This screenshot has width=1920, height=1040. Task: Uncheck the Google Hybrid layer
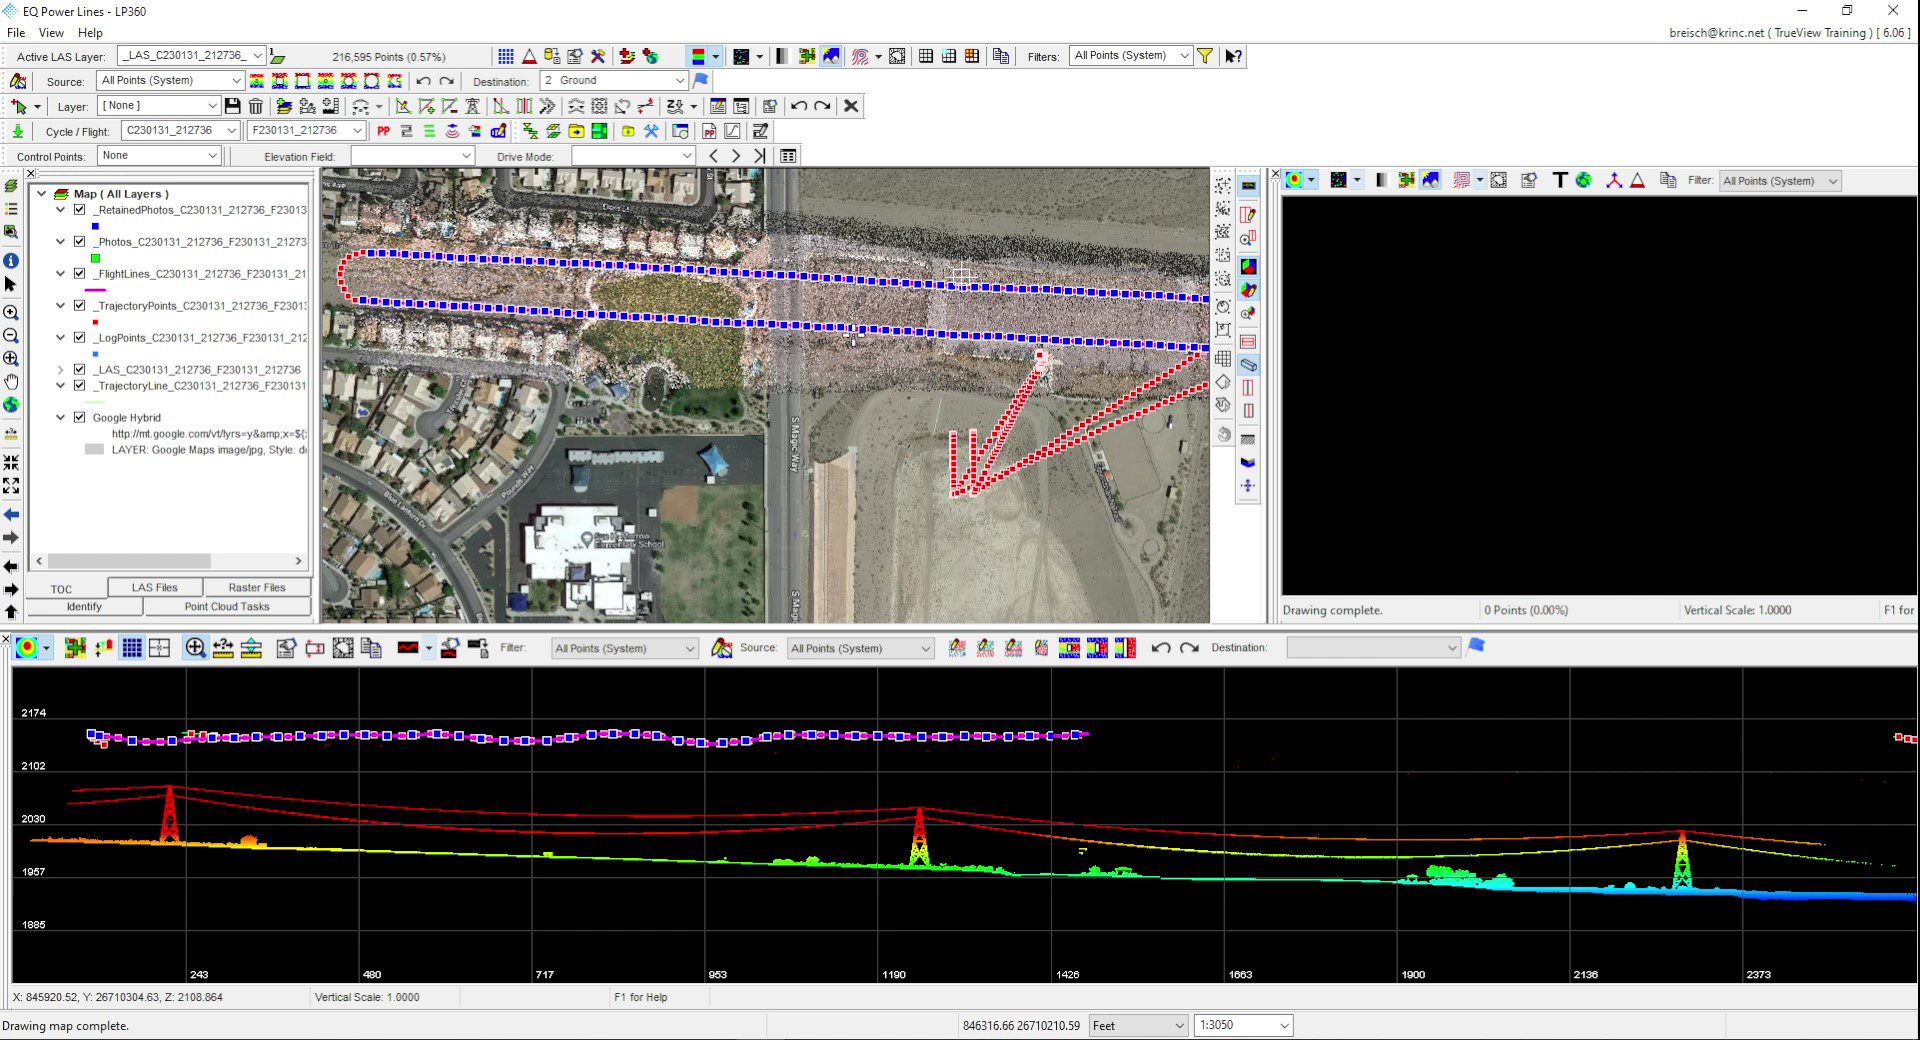(x=80, y=417)
